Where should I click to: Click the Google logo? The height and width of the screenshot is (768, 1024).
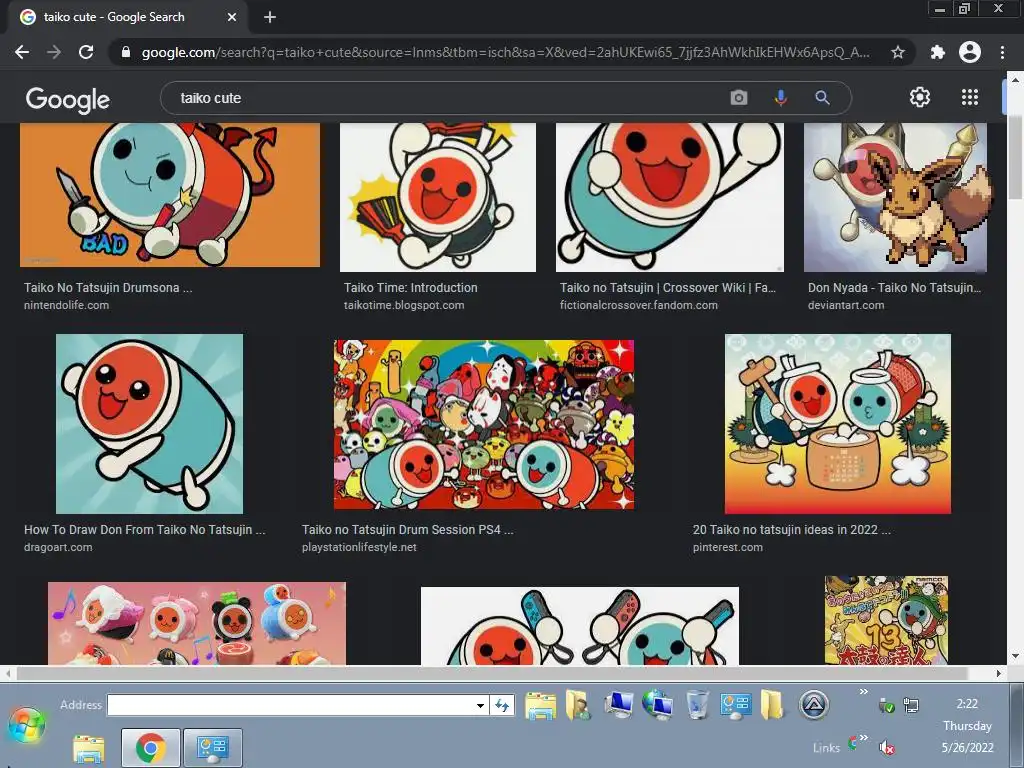click(68, 99)
